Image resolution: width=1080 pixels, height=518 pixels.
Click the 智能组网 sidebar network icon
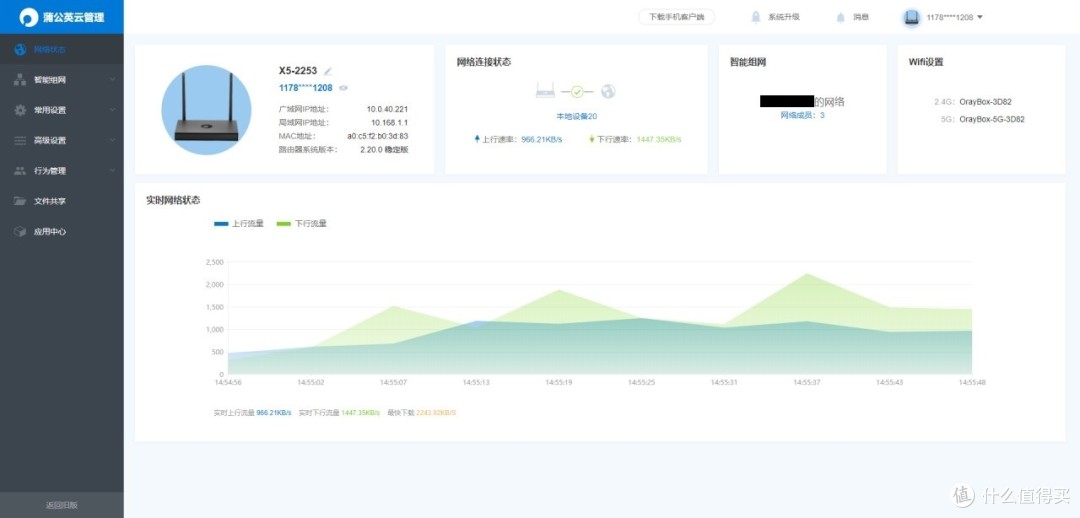[20, 80]
